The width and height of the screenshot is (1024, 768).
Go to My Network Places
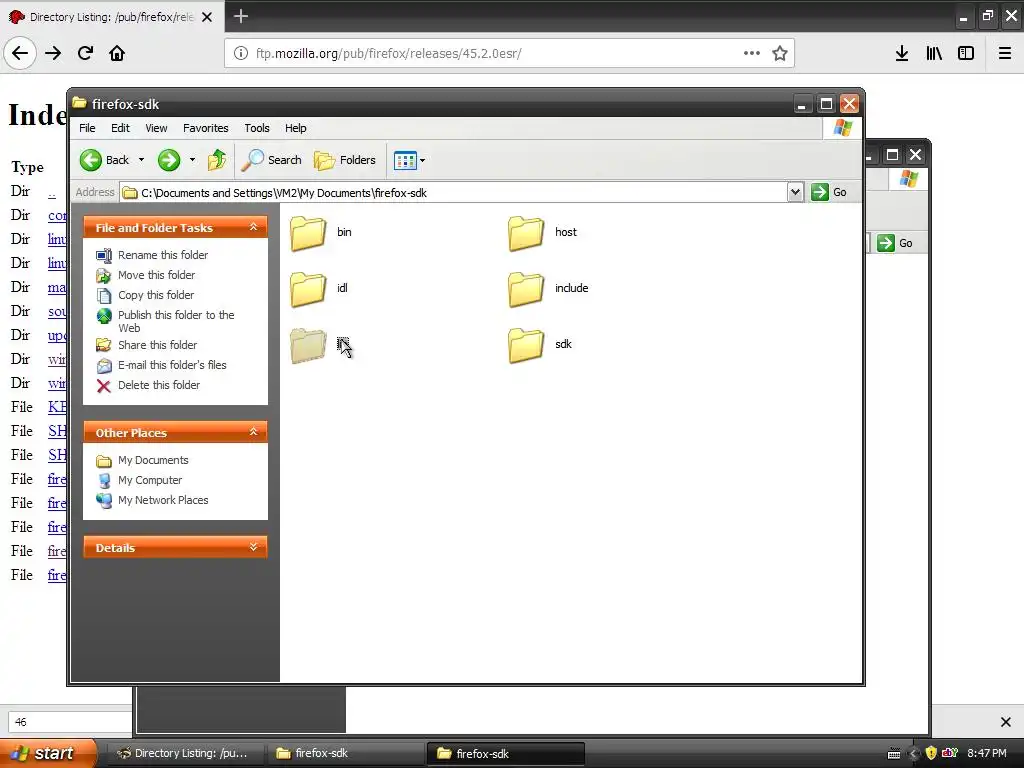coord(152,500)
